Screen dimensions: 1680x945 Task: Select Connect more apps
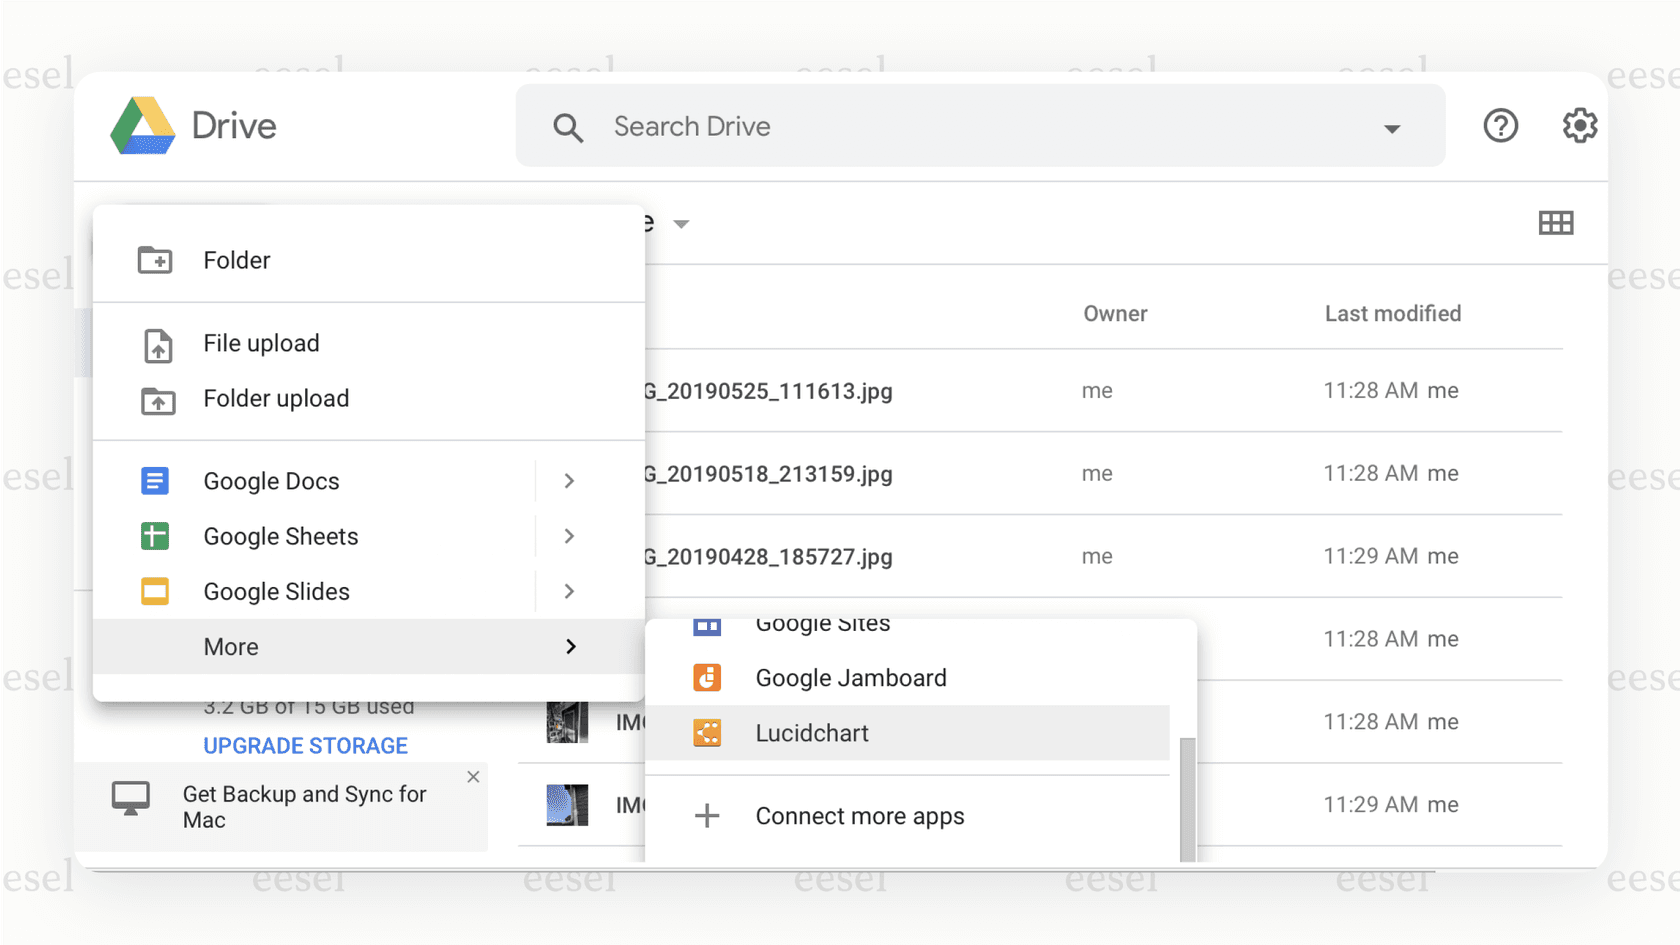pos(860,815)
